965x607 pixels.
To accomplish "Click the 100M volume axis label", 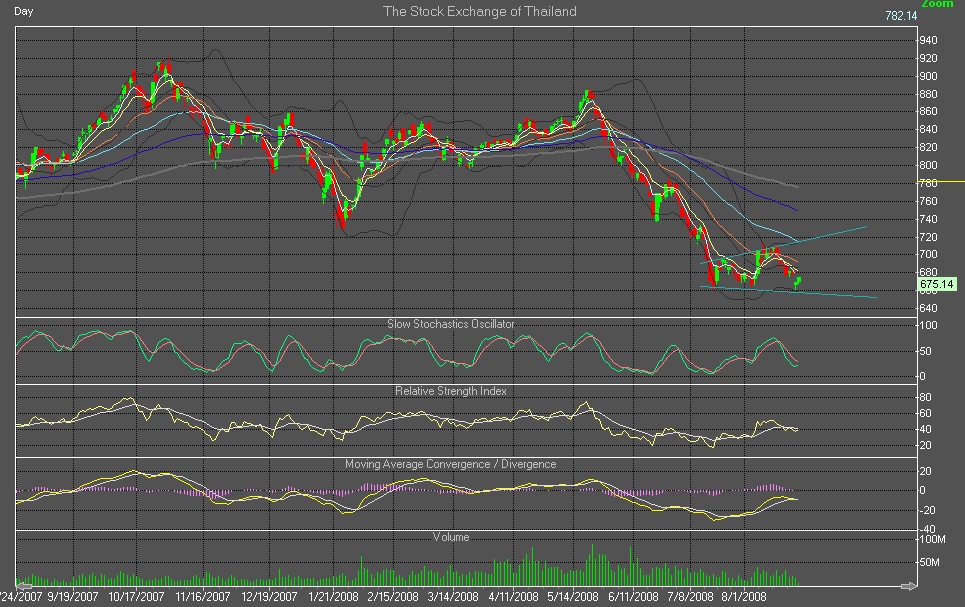I will 932,540.
